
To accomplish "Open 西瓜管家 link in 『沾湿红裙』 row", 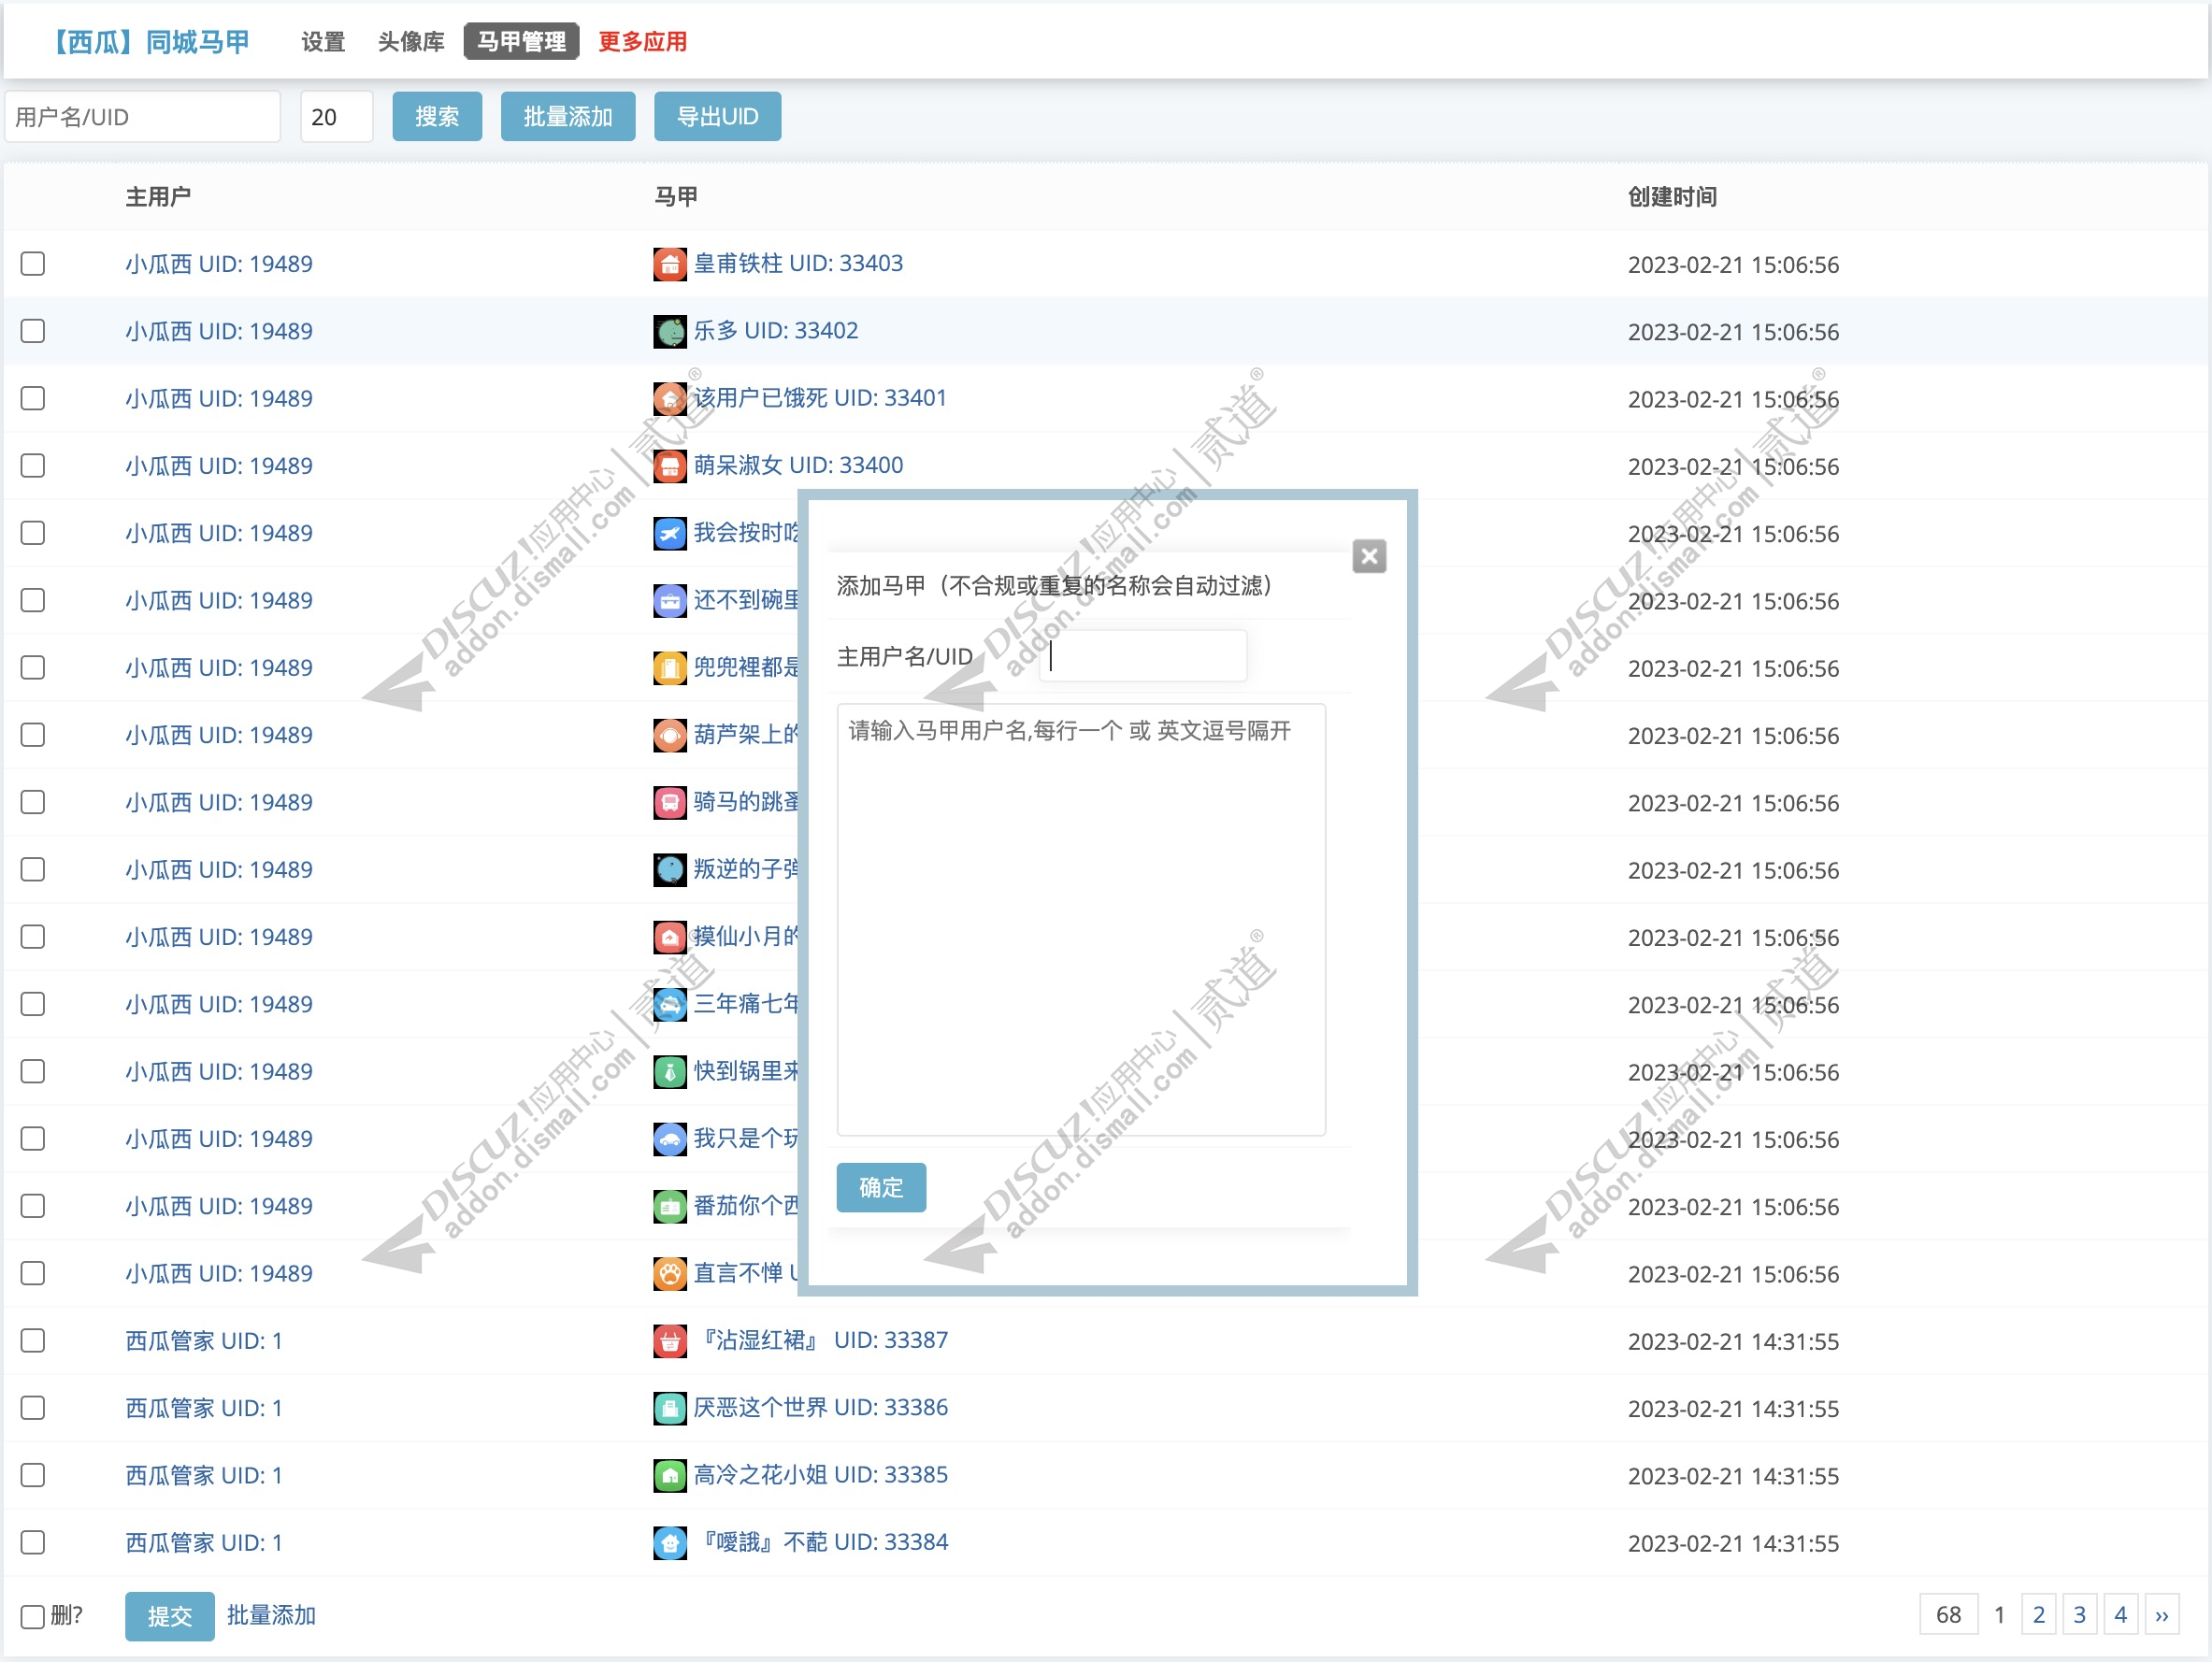I will [x=204, y=1341].
